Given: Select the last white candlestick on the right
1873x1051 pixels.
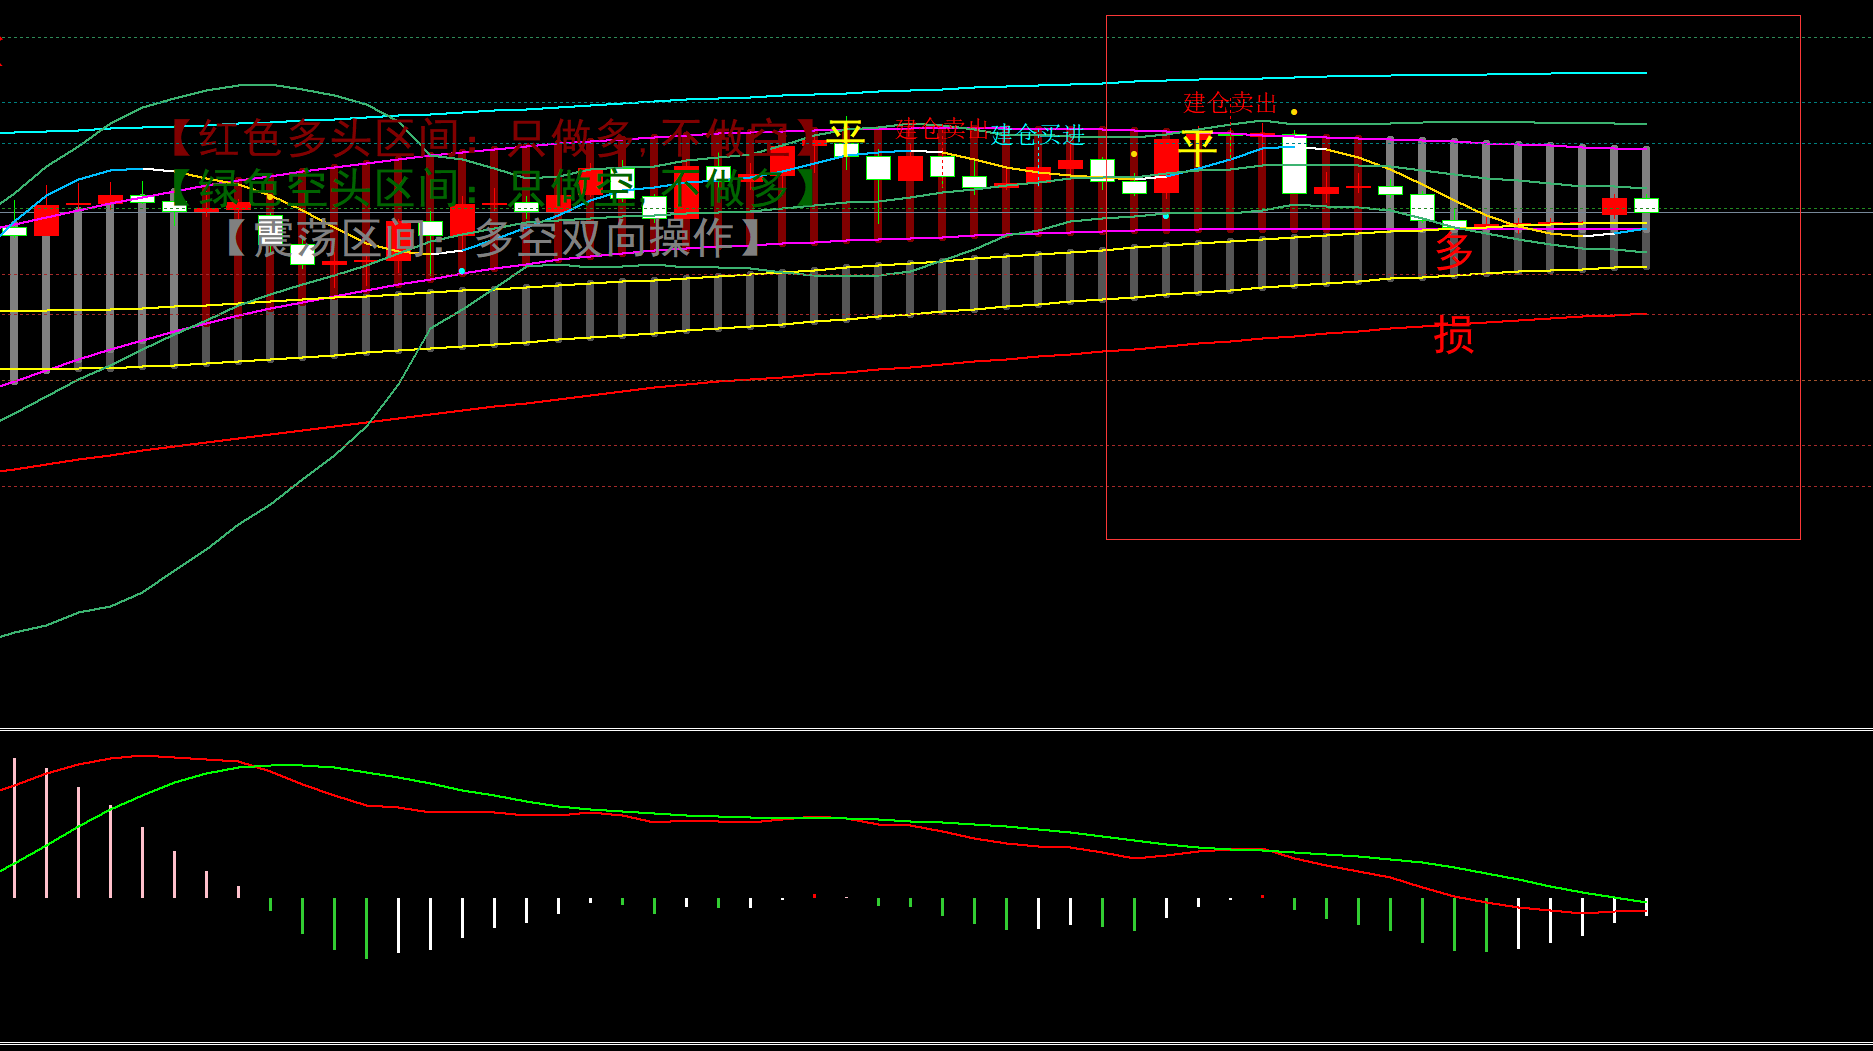Looking at the screenshot, I should coord(1646,205).
